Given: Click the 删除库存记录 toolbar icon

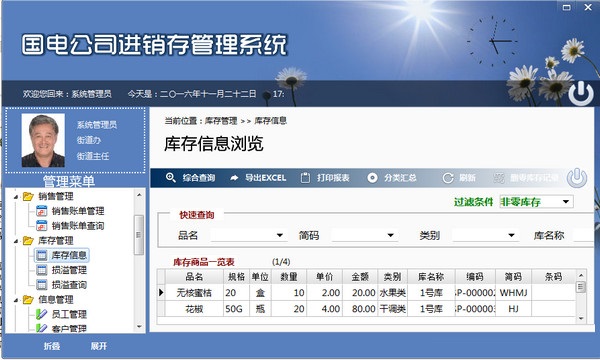Looking at the screenshot, I should coord(499,178).
